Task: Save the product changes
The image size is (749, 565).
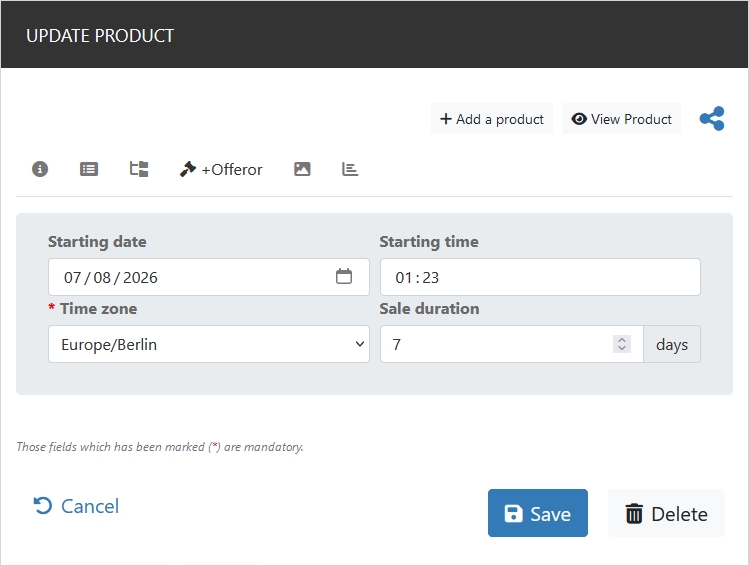Action: pyautogui.click(x=538, y=513)
